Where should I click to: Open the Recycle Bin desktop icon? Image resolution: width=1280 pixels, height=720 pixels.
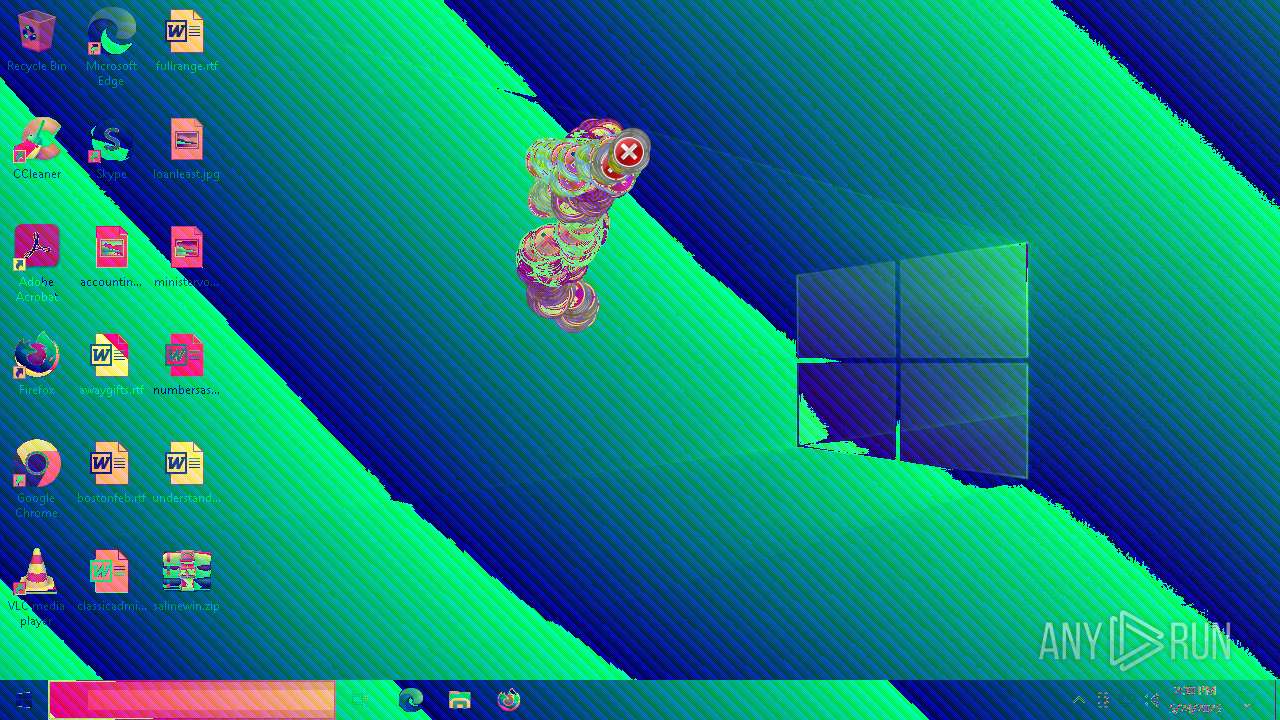(37, 40)
